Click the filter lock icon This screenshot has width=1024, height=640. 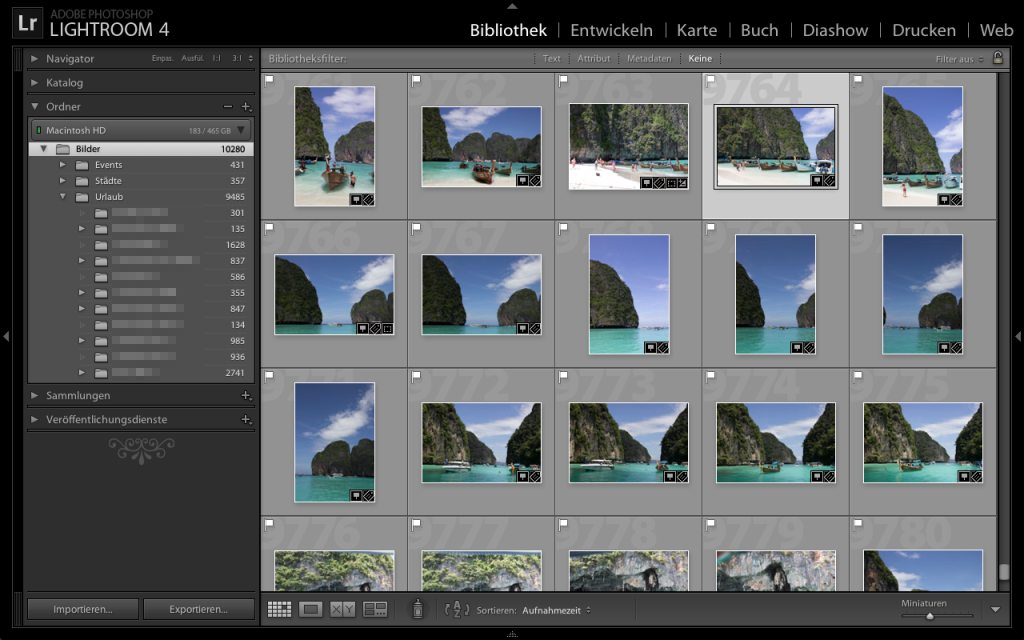[998, 58]
